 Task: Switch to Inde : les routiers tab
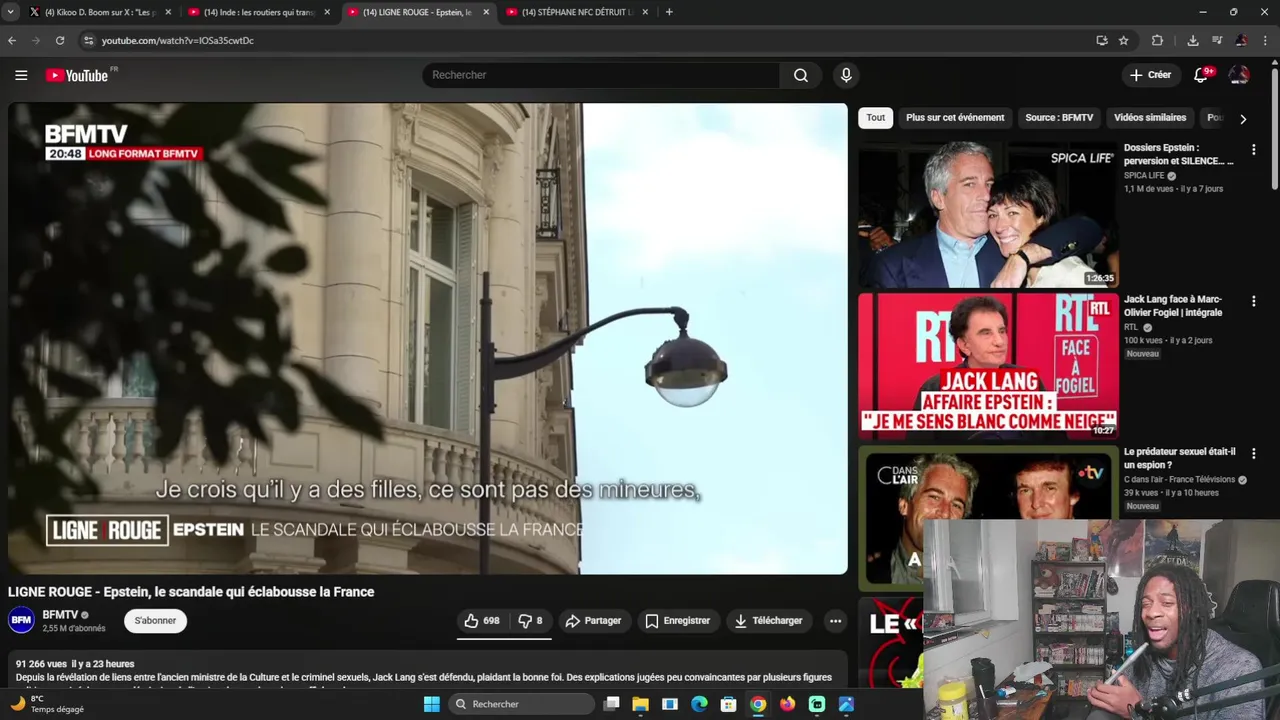(257, 12)
